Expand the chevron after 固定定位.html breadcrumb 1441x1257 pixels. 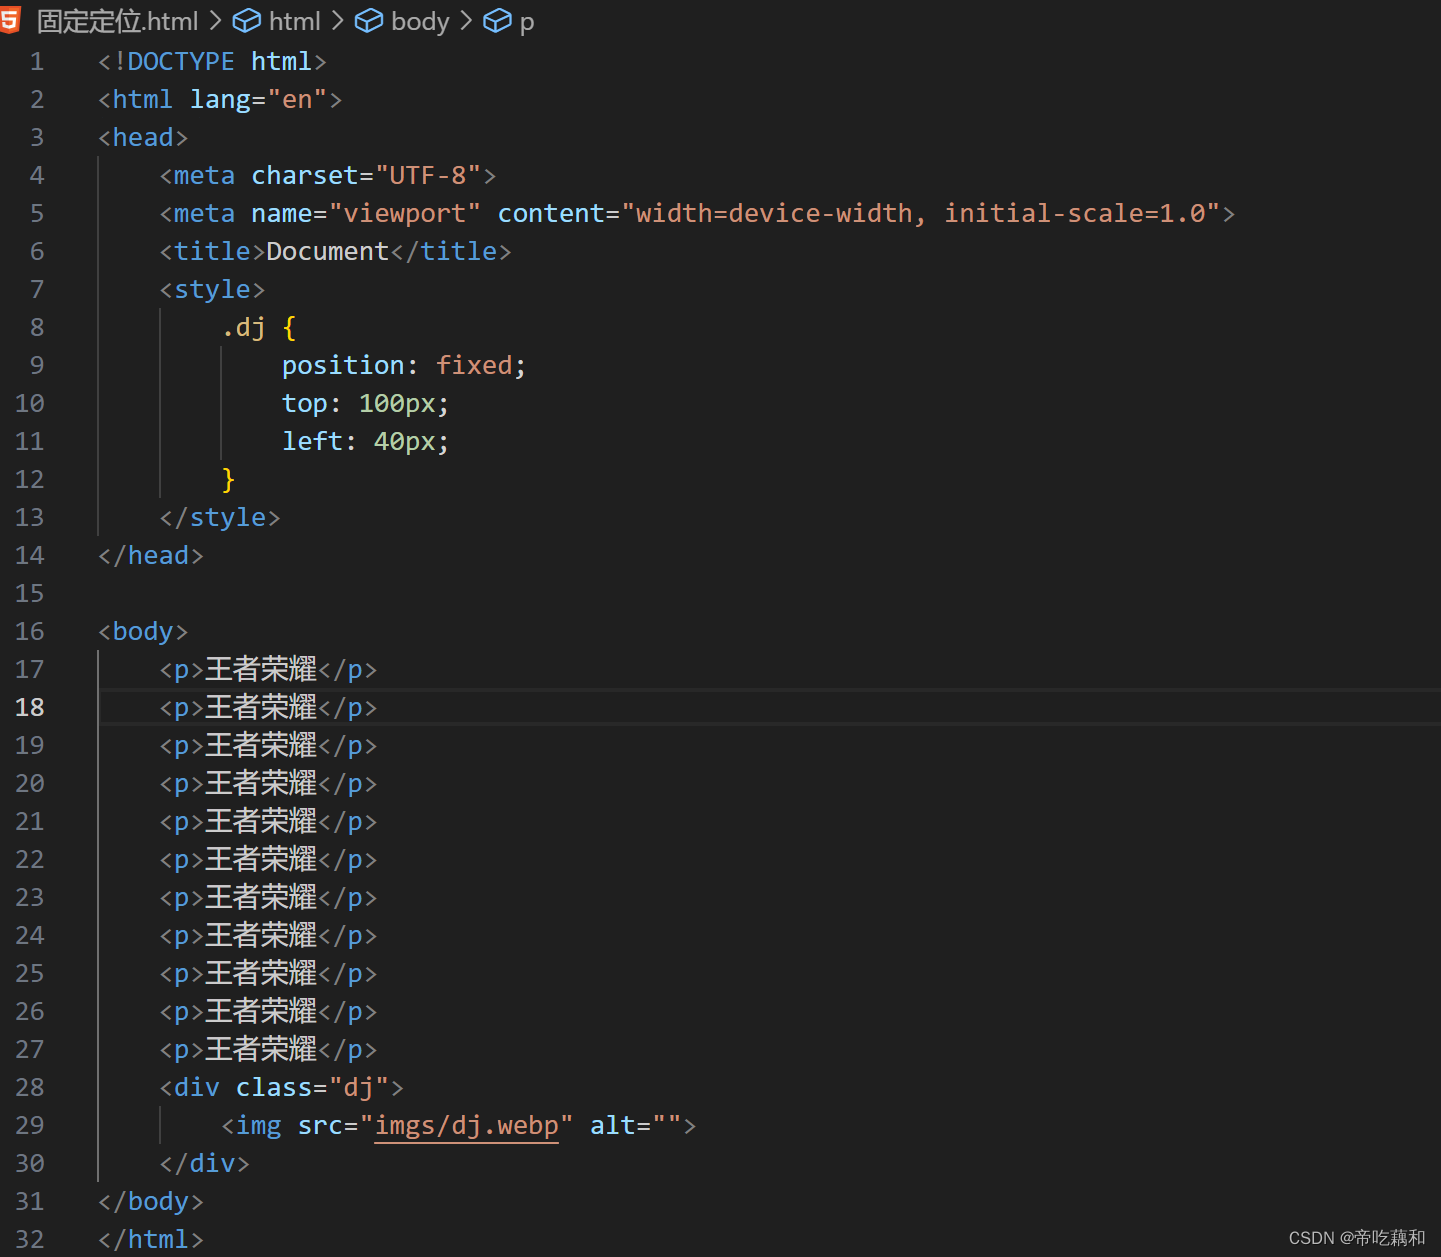tap(216, 20)
